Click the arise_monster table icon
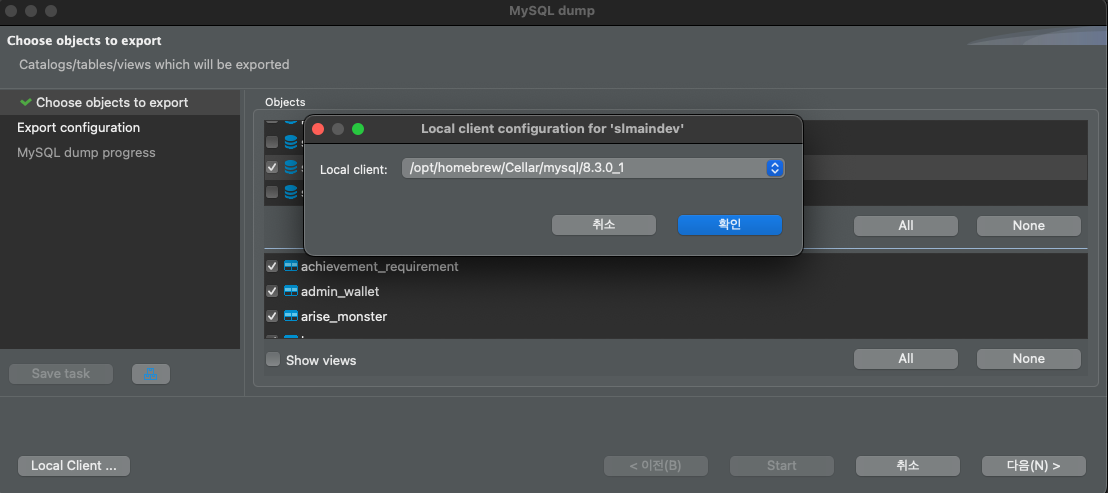Screen dimensions: 1108x493 pyautogui.click(x=290, y=316)
